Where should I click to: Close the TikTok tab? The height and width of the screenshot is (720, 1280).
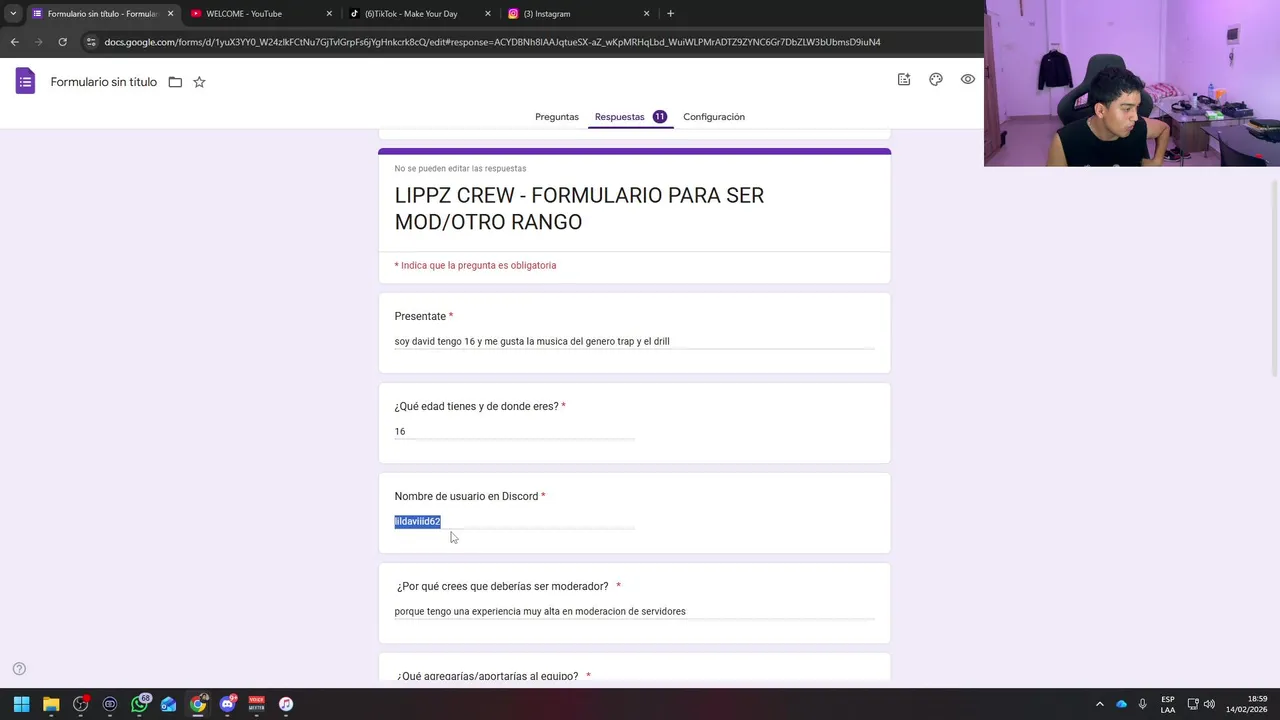[488, 14]
